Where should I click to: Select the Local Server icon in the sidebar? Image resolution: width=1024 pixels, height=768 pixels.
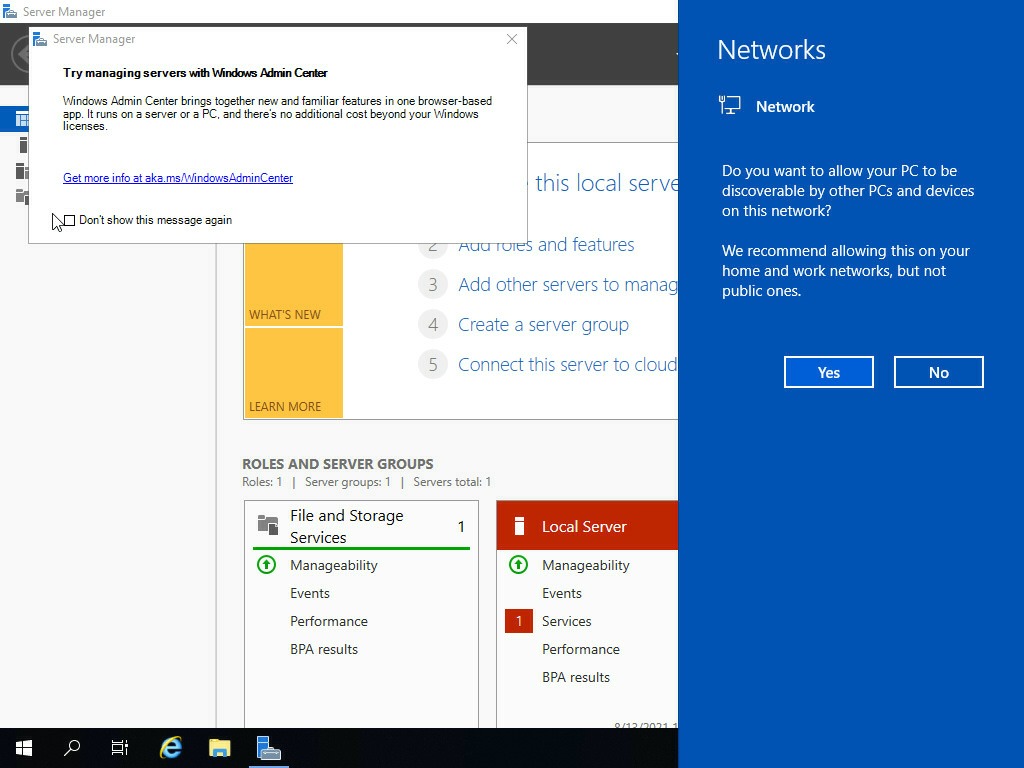click(x=23, y=145)
